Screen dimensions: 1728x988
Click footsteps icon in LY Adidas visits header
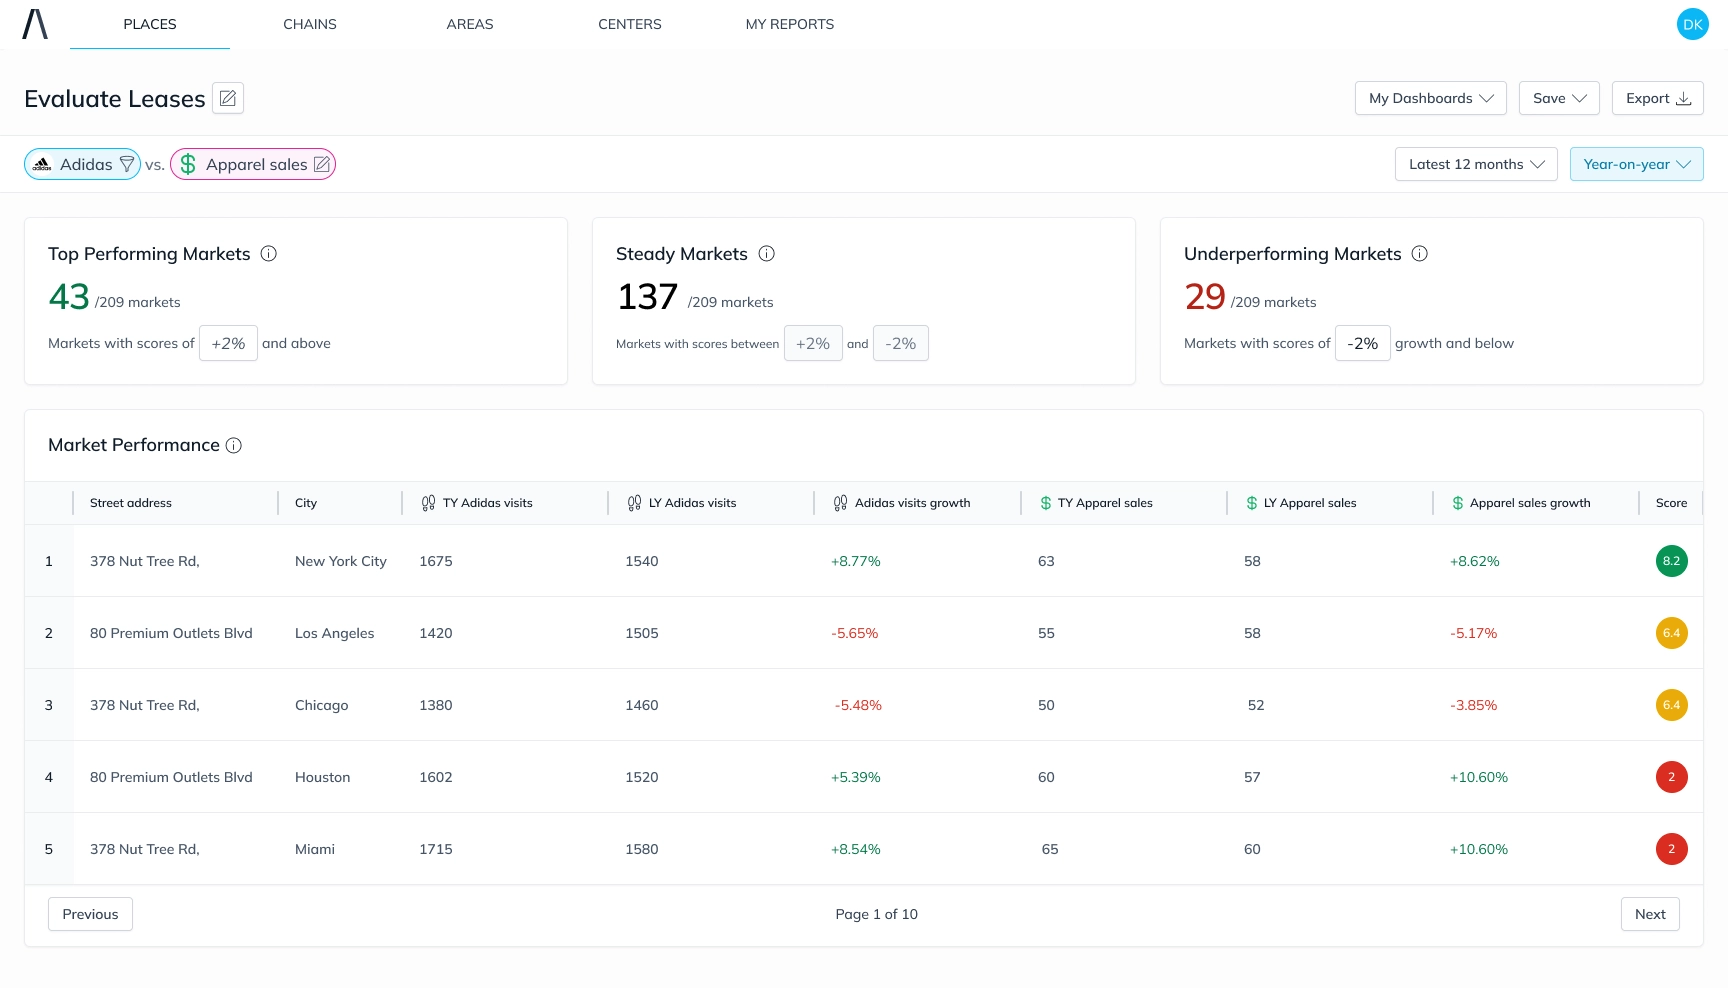[x=634, y=503]
